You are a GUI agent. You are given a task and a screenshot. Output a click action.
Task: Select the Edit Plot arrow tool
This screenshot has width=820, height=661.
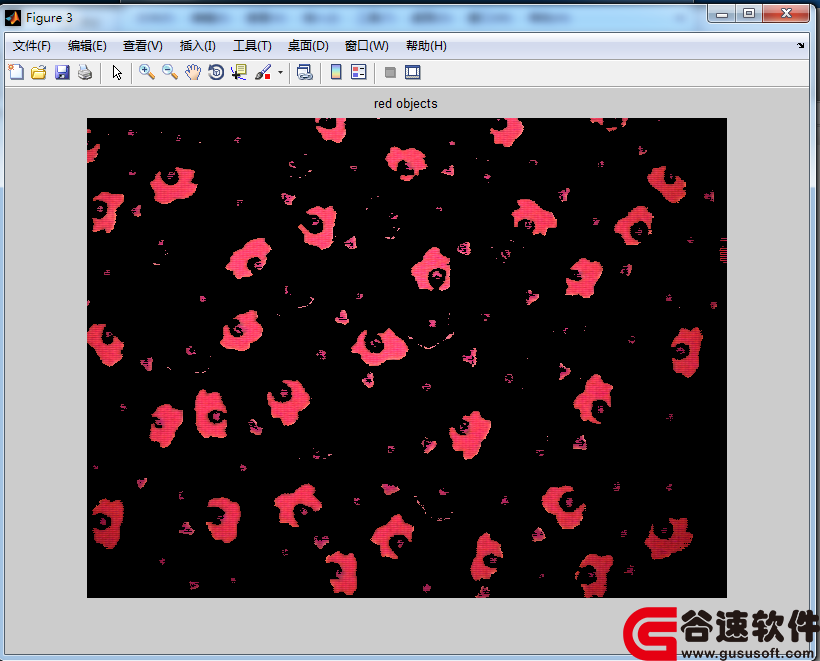pyautogui.click(x=117, y=72)
